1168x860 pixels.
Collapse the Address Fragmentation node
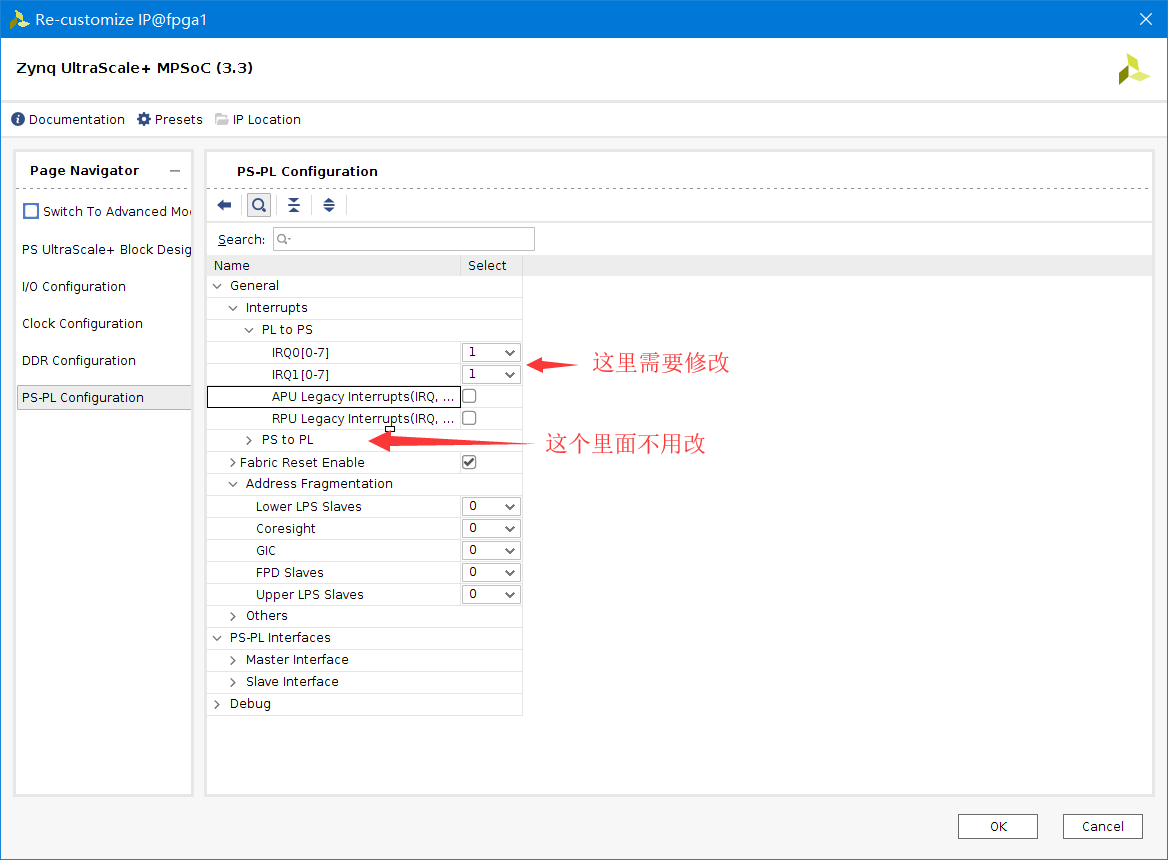233,484
